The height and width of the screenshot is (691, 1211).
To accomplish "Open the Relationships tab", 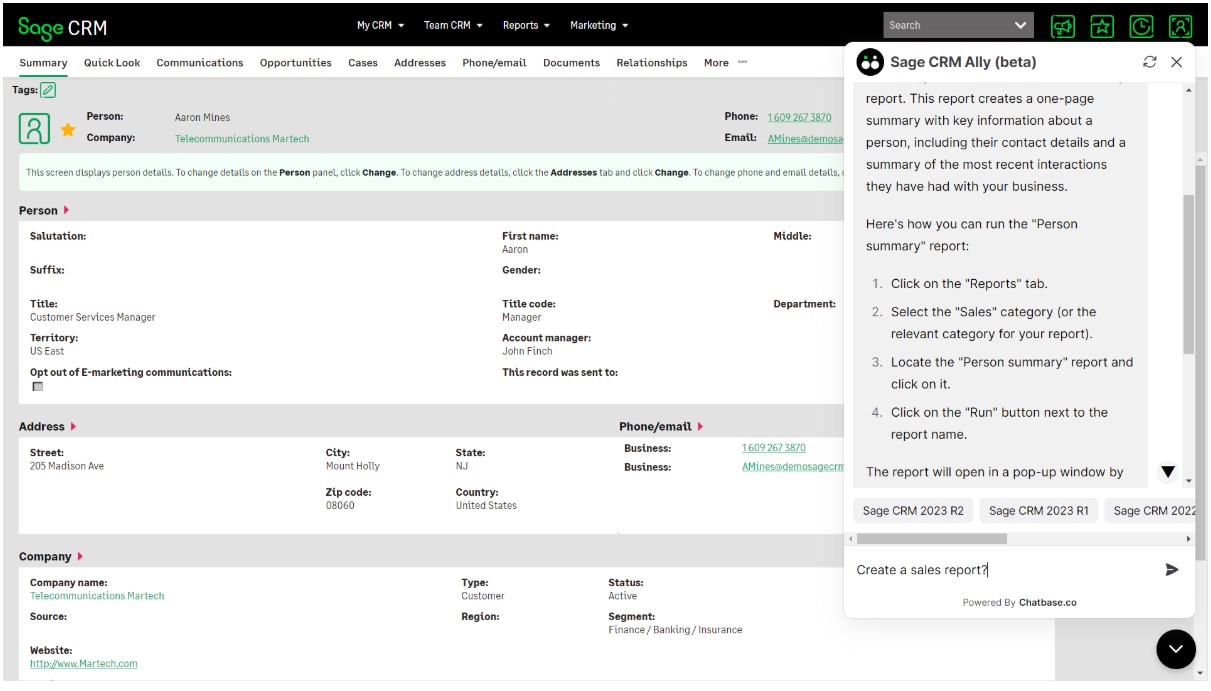I will click(652, 63).
